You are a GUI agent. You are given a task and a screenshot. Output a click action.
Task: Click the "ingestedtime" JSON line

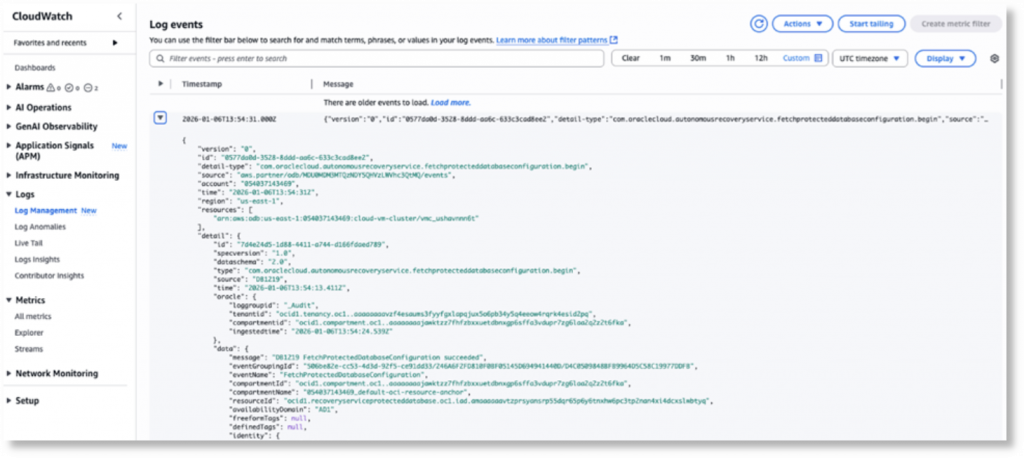[x=313, y=331]
